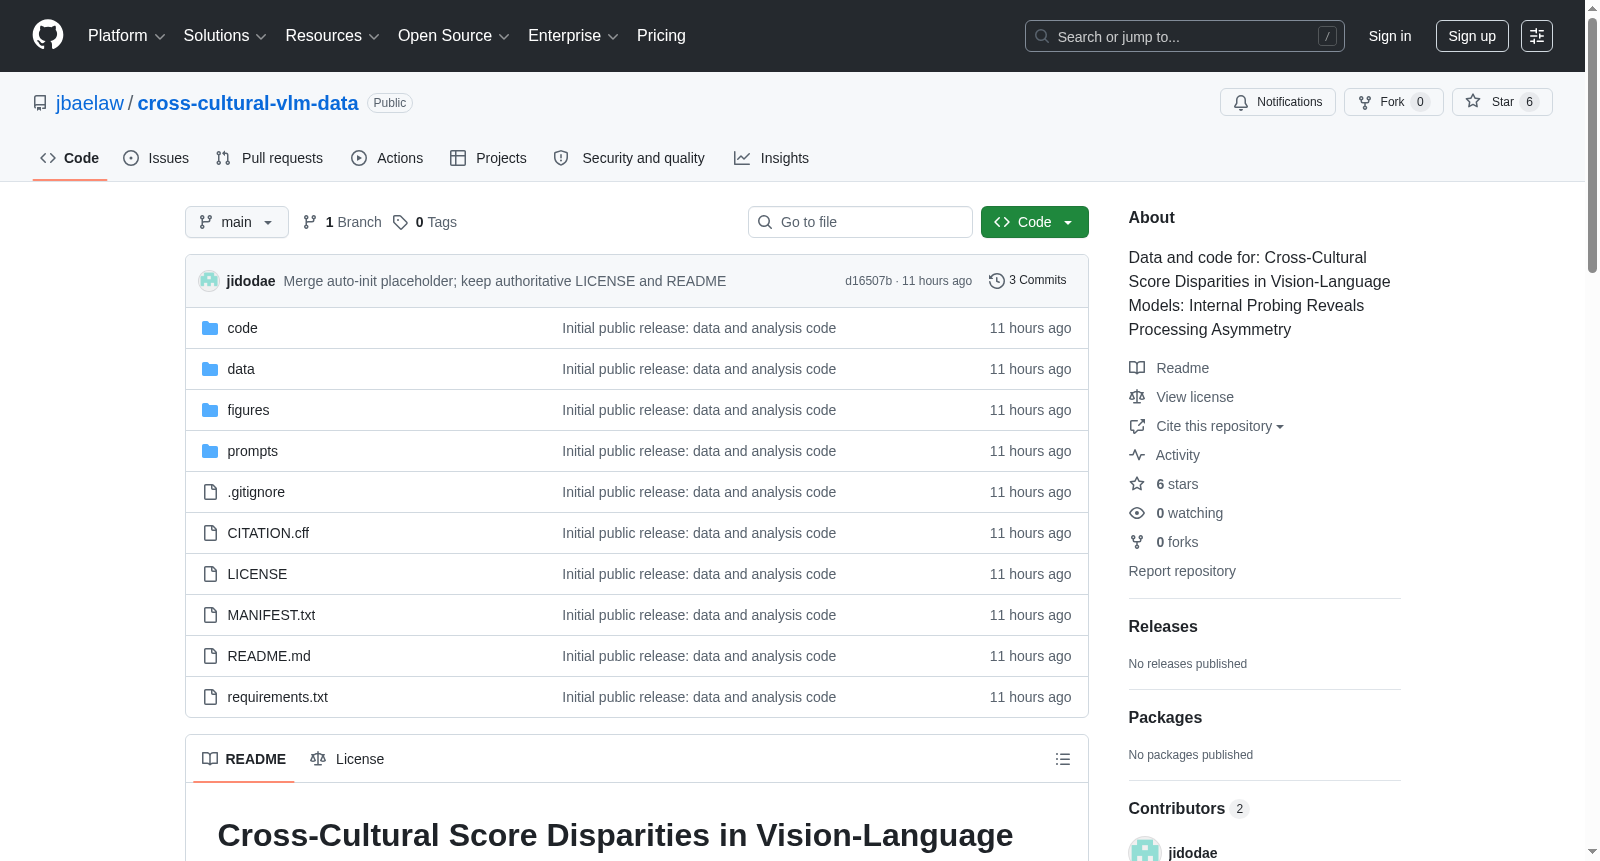Open the Open Source dropdown
The width and height of the screenshot is (1600, 861).
point(454,36)
